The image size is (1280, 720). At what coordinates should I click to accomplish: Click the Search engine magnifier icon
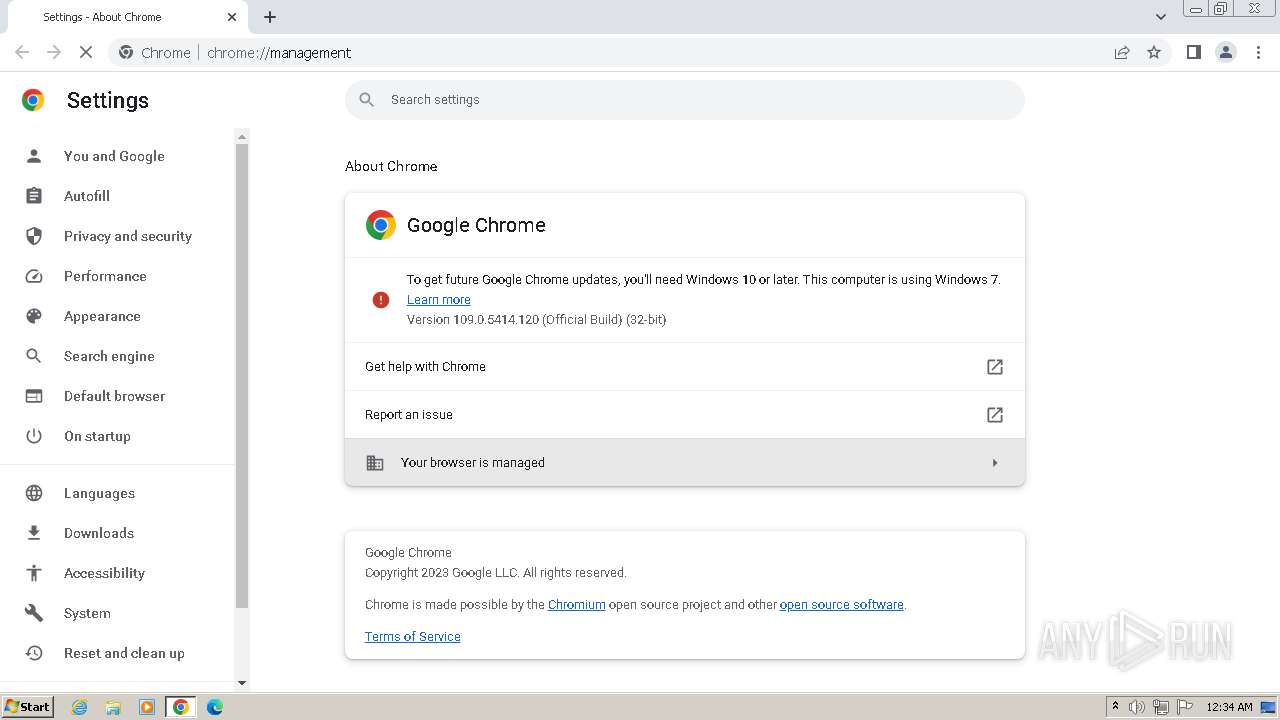click(34, 356)
